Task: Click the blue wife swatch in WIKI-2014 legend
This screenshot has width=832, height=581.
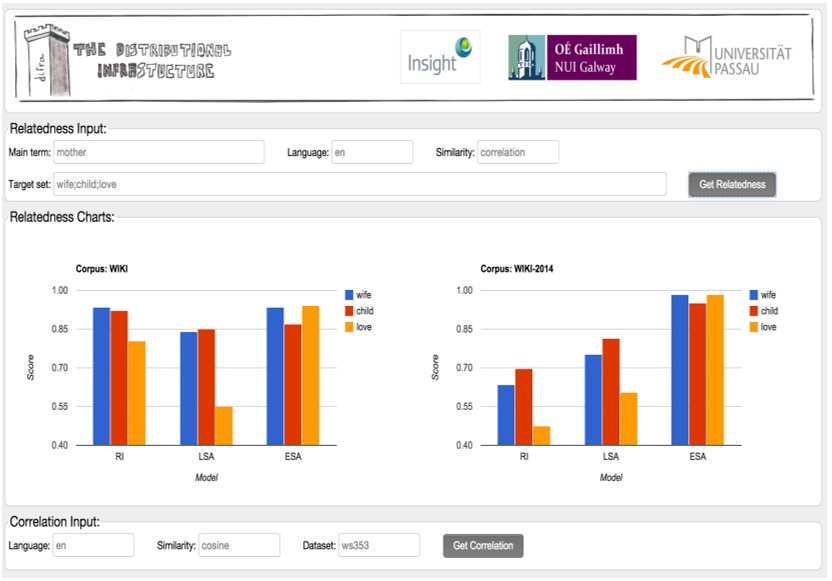Action: click(x=755, y=295)
